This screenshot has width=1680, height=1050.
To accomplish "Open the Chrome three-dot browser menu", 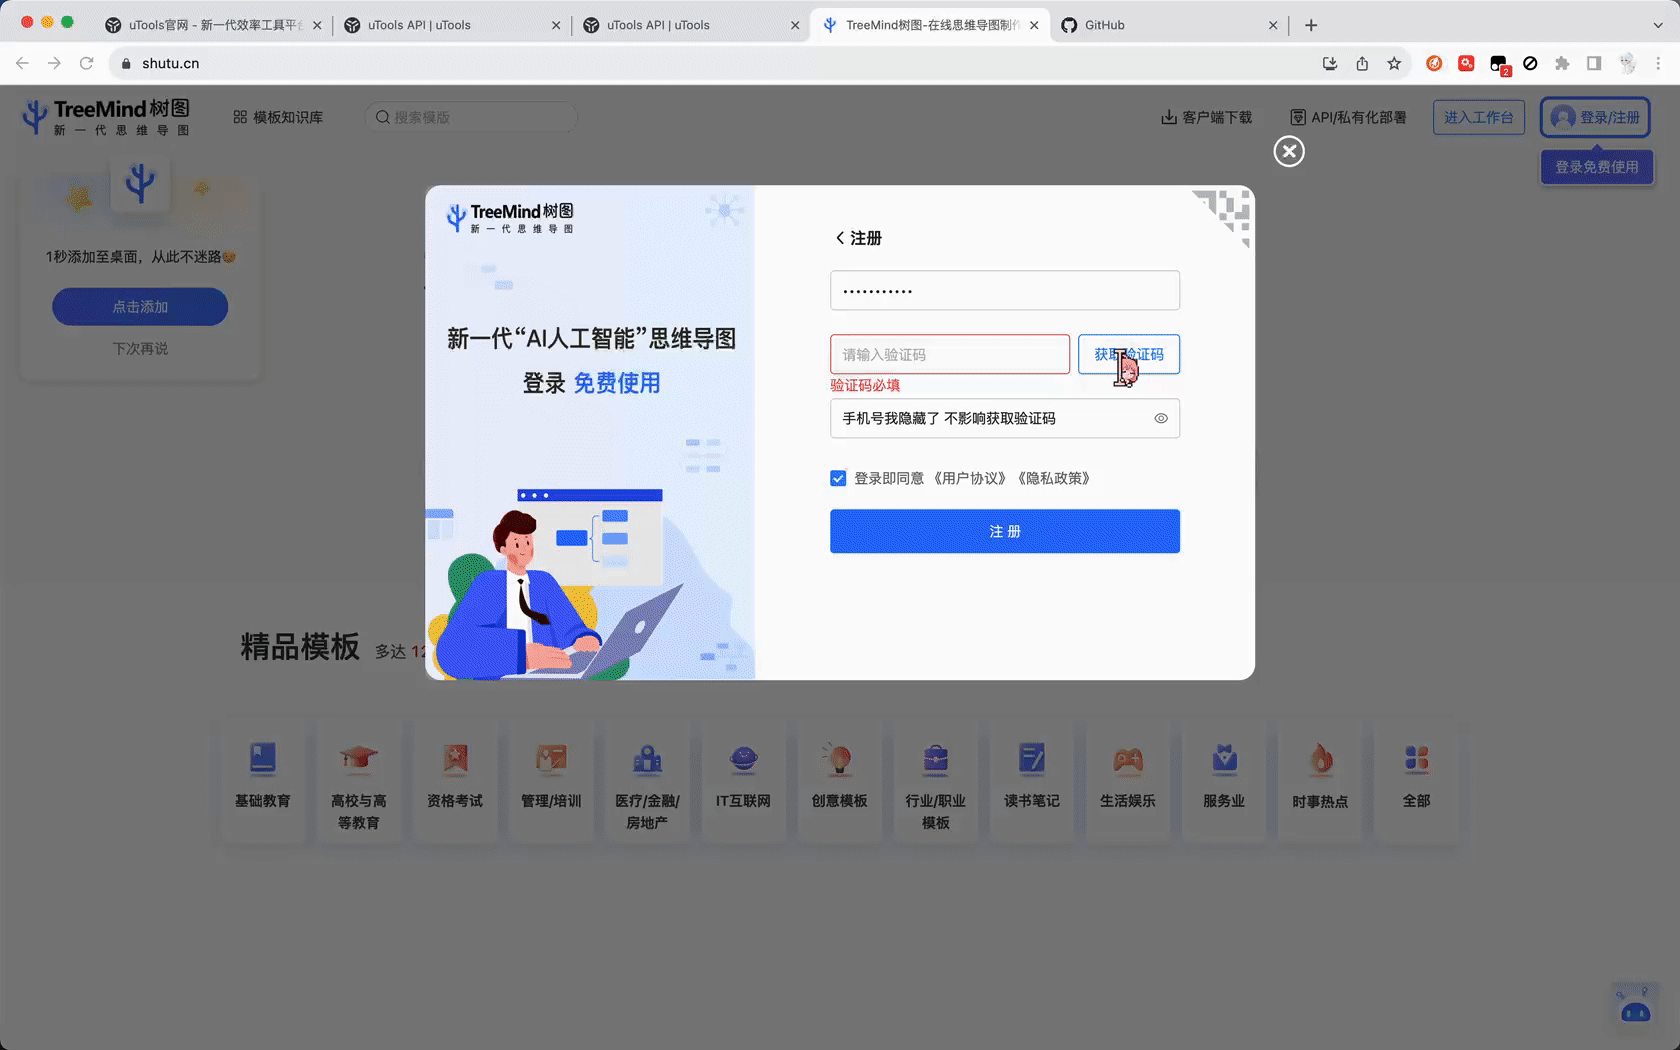I will tap(1658, 63).
